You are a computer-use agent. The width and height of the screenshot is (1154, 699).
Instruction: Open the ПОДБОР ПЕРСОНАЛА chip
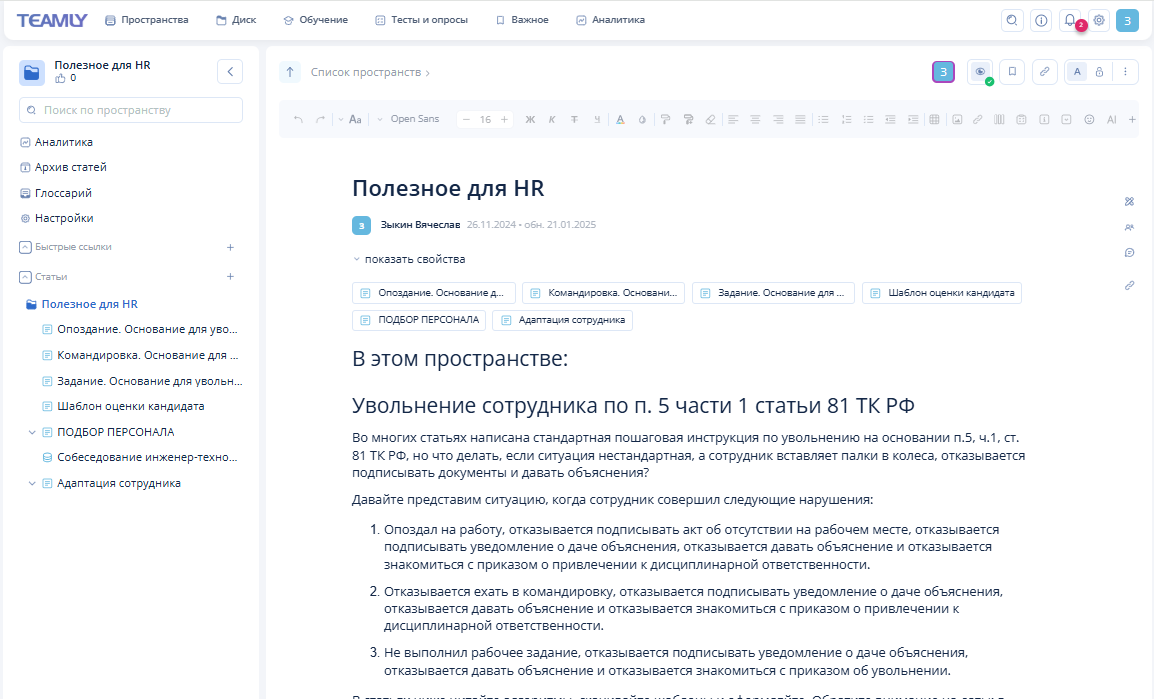(x=419, y=320)
